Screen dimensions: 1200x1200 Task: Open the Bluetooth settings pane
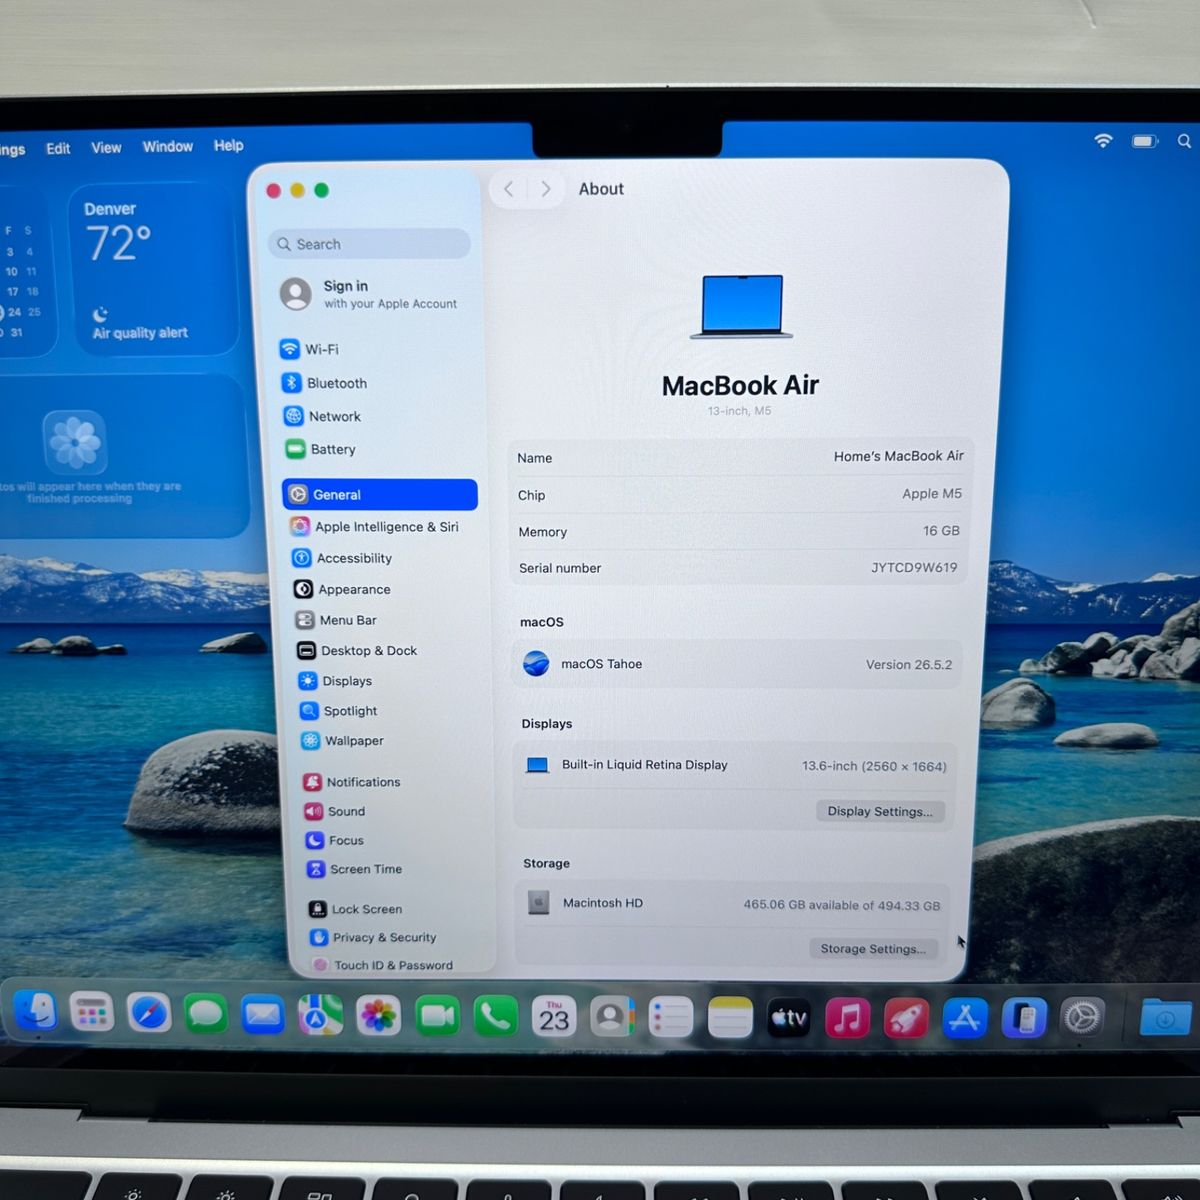325,383
